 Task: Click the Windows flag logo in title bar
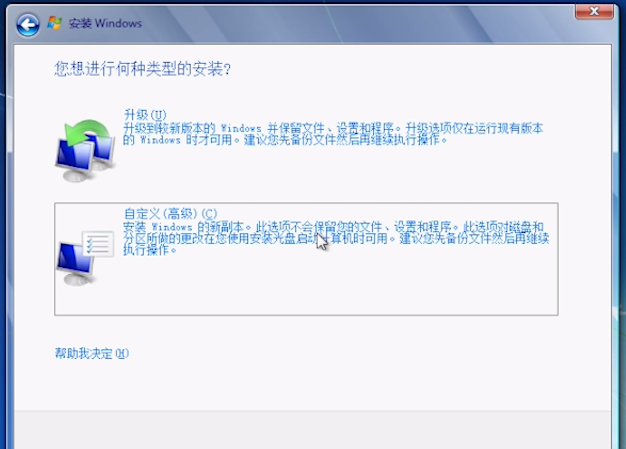point(54,23)
